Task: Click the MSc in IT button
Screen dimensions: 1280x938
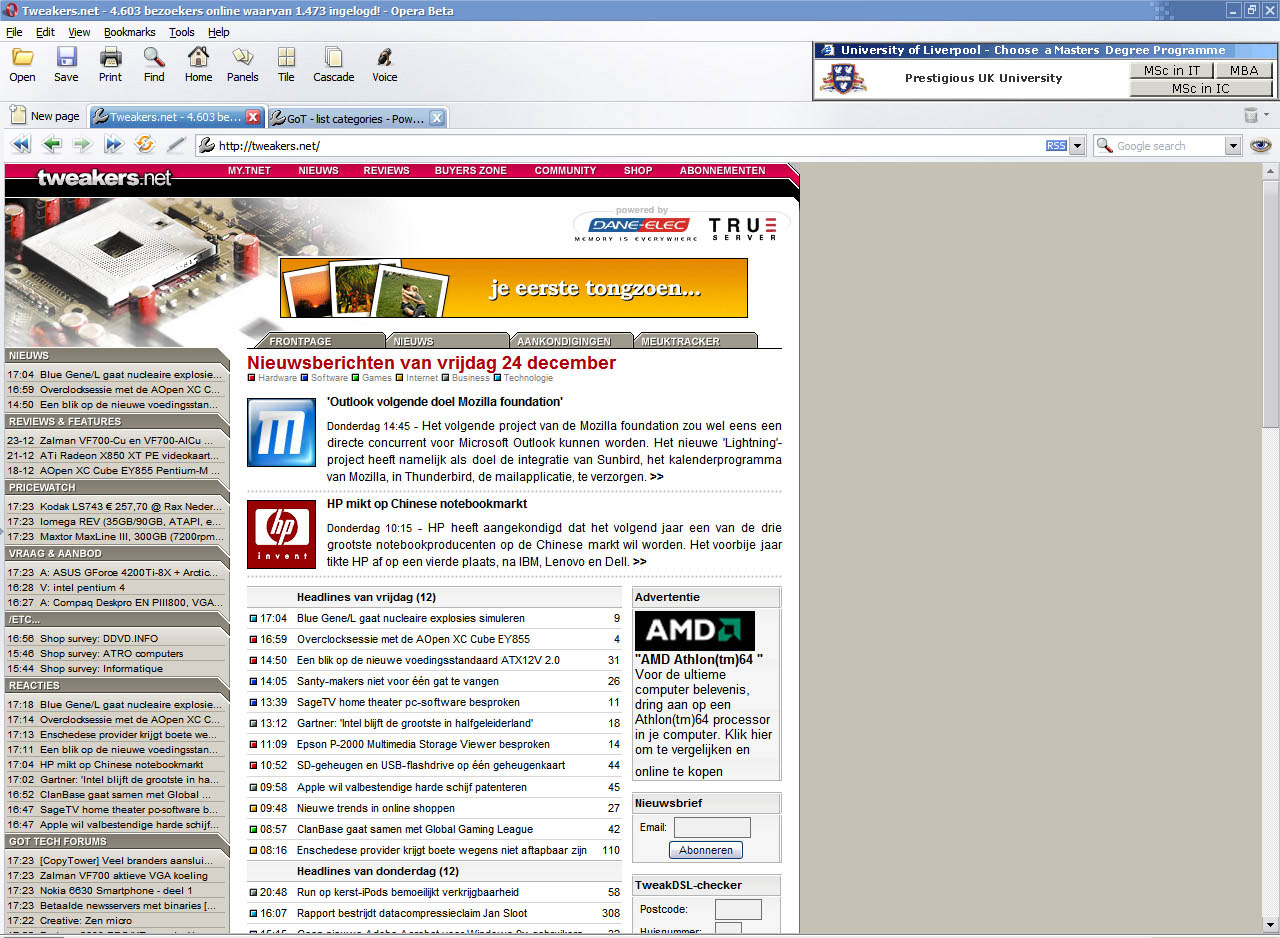Action: [x=1172, y=70]
